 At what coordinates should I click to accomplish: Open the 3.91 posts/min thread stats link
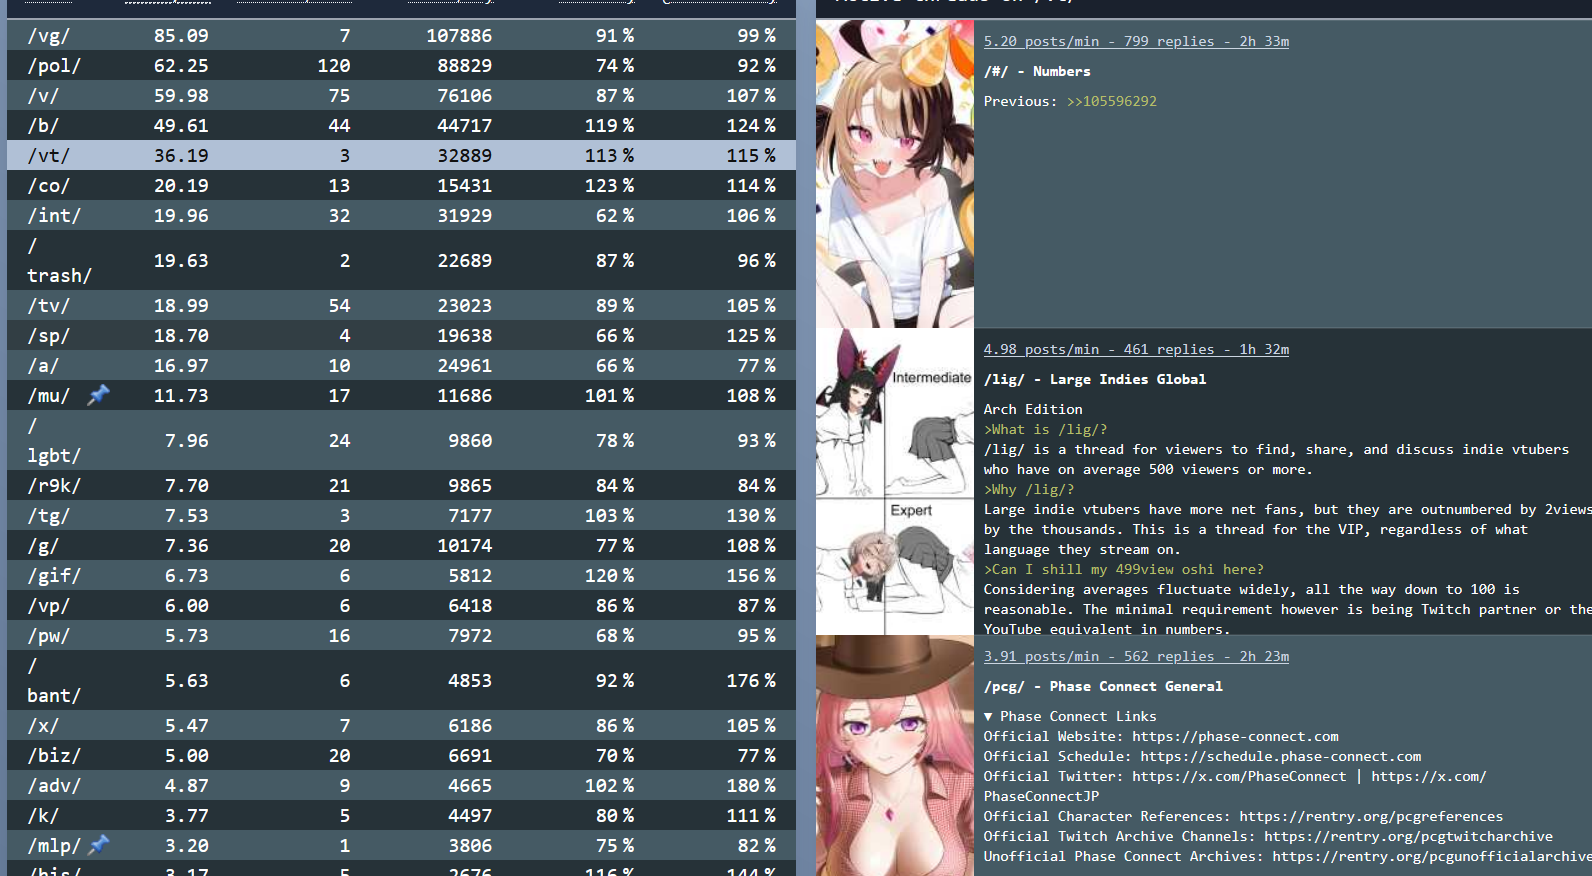pyautogui.click(x=1136, y=656)
